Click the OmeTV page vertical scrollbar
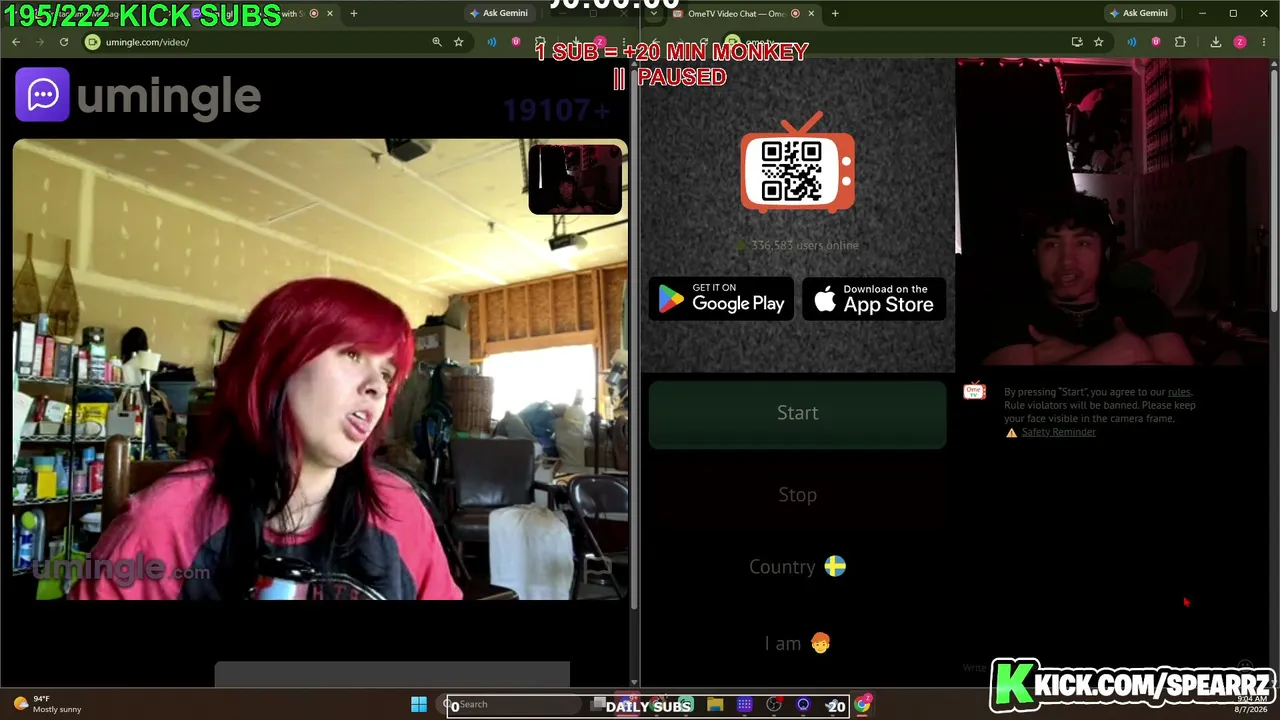Viewport: 1280px width, 720px height. pyautogui.click(x=1275, y=190)
